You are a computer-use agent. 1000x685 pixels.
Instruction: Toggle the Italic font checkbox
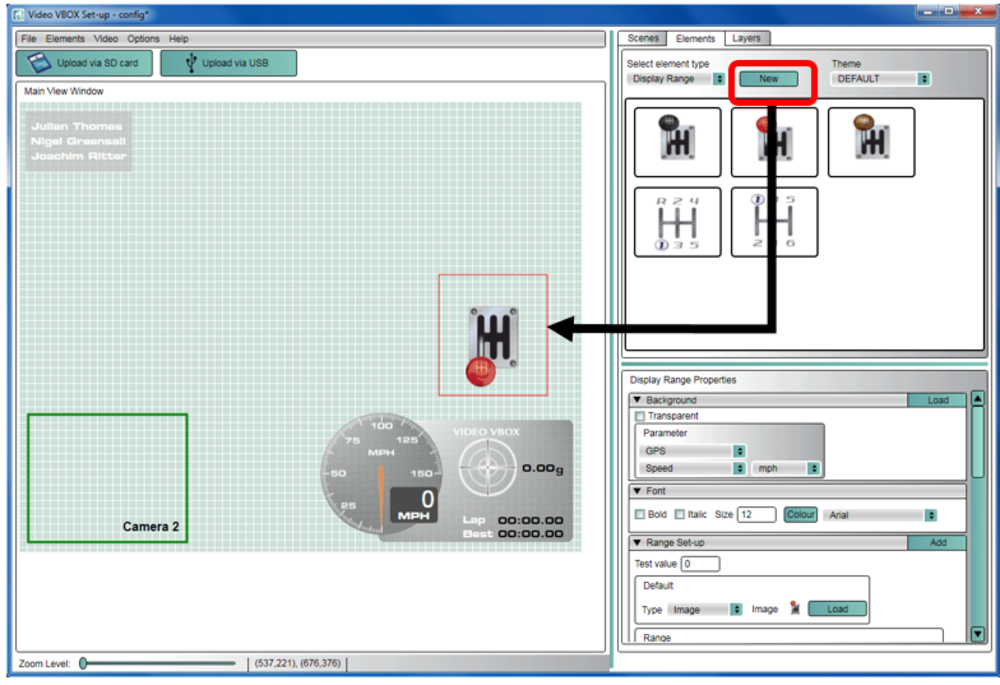tap(679, 515)
